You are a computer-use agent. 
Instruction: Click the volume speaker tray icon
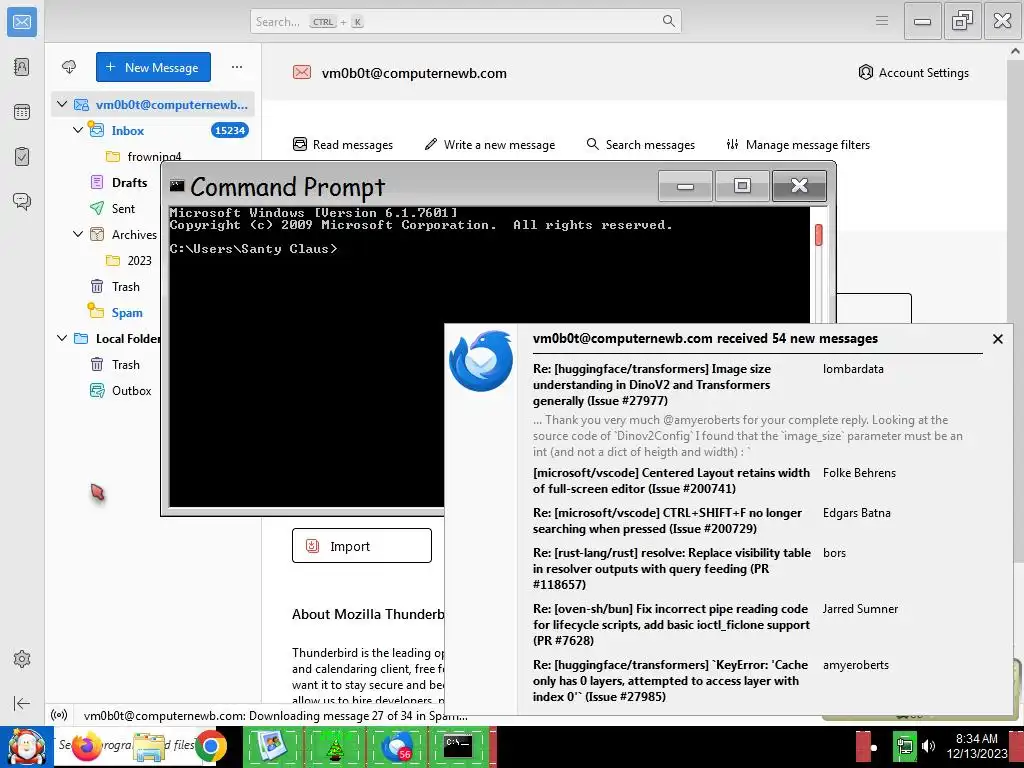928,746
